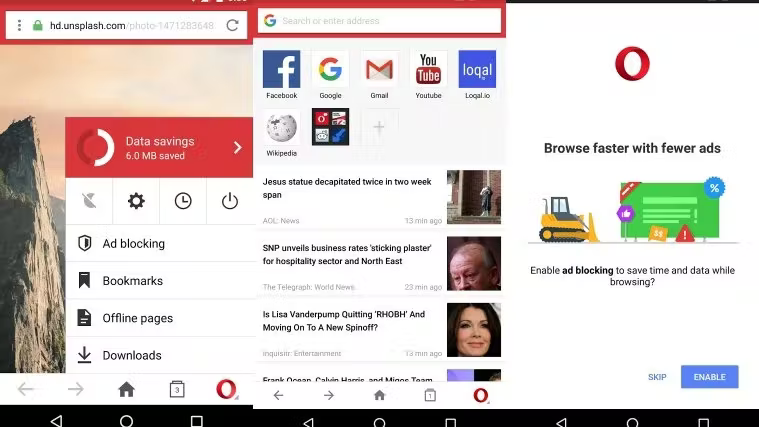Open Offline pages menu entry
This screenshot has width=759, height=427.
159,318
